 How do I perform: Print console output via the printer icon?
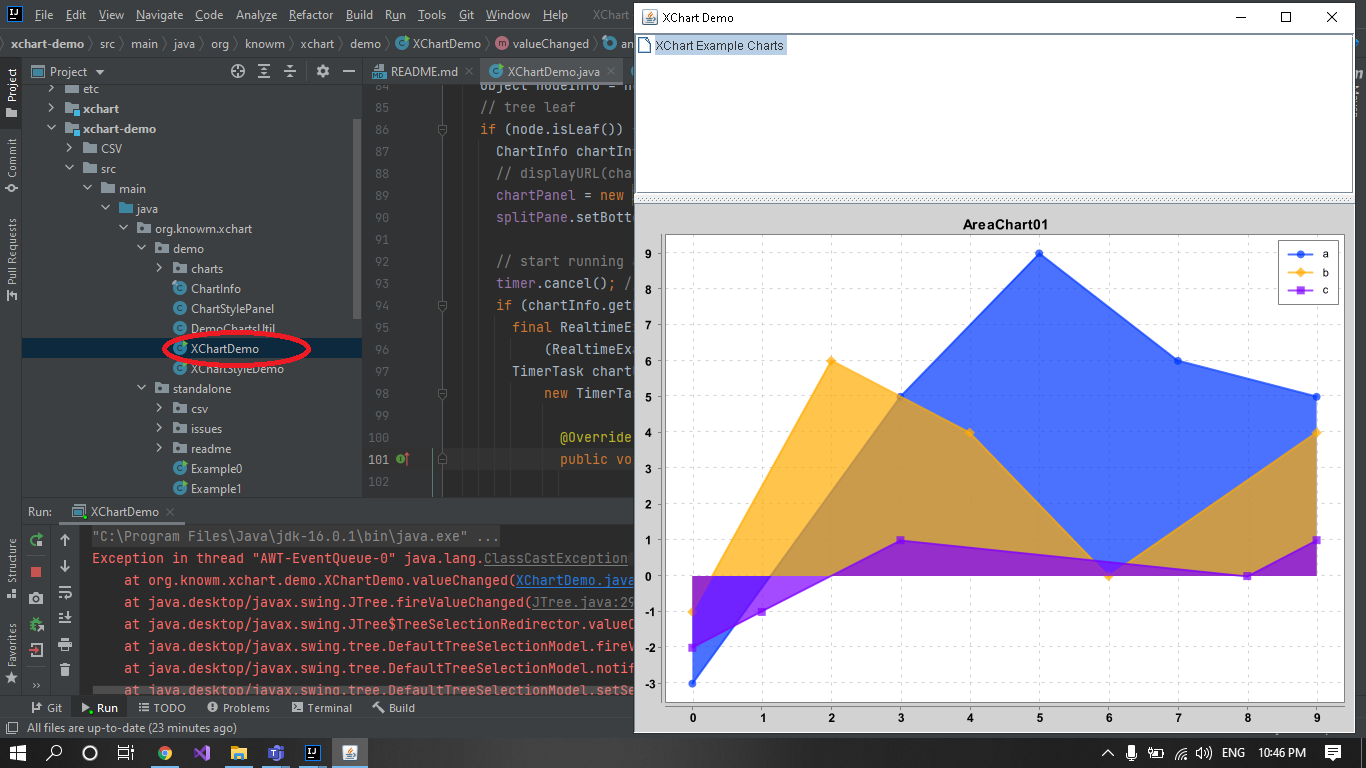pyautogui.click(x=64, y=645)
